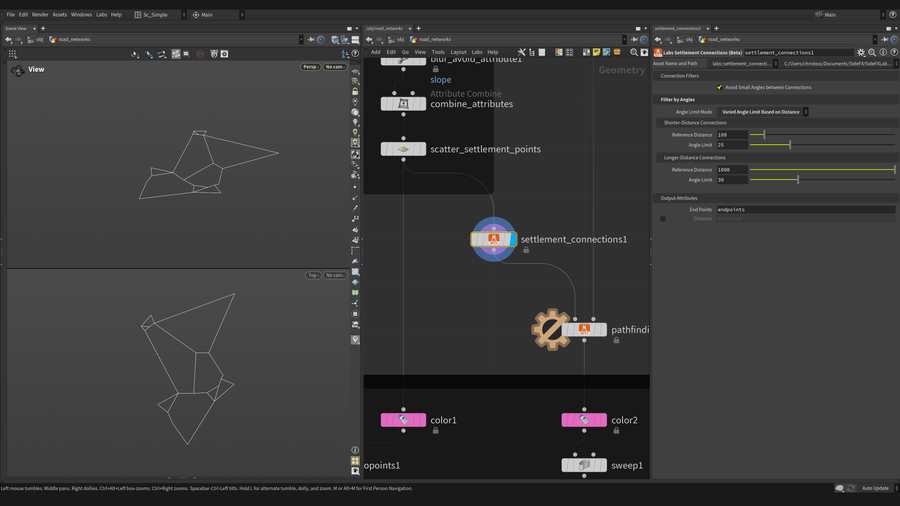Select the scatter_settlement_points node

(403, 149)
